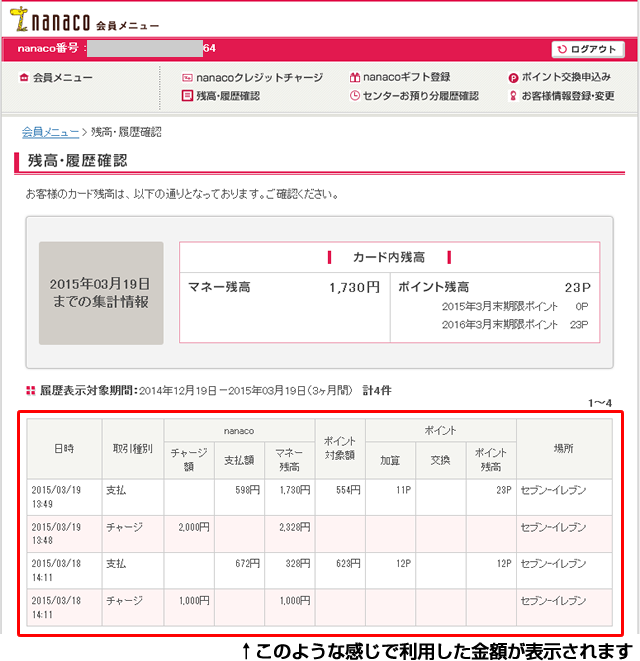Select the 623円 point-eligible amount cell
Viewport: 640px width, 661px height.
[340, 570]
